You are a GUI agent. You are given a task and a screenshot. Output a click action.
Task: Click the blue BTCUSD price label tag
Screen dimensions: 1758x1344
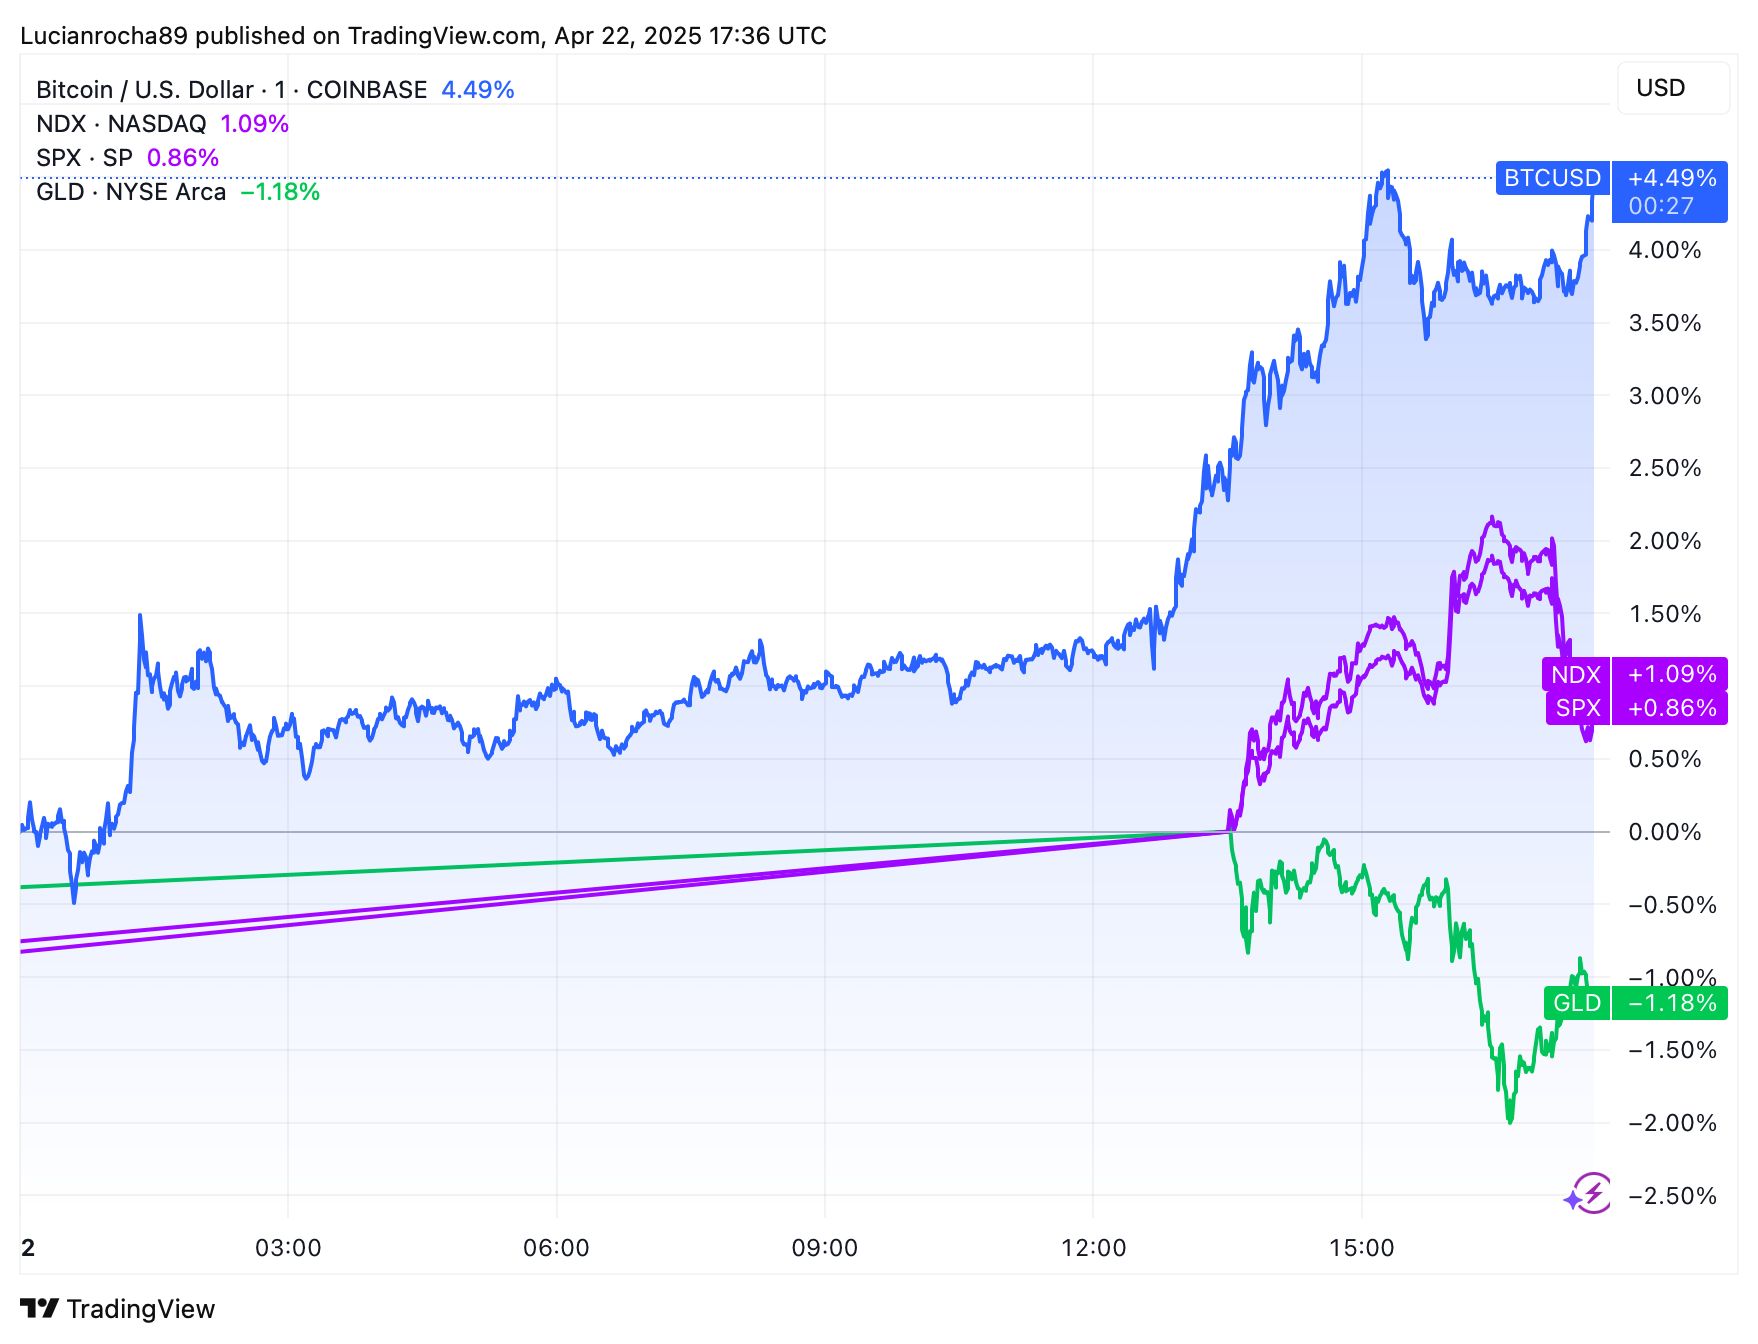[x=1552, y=178]
